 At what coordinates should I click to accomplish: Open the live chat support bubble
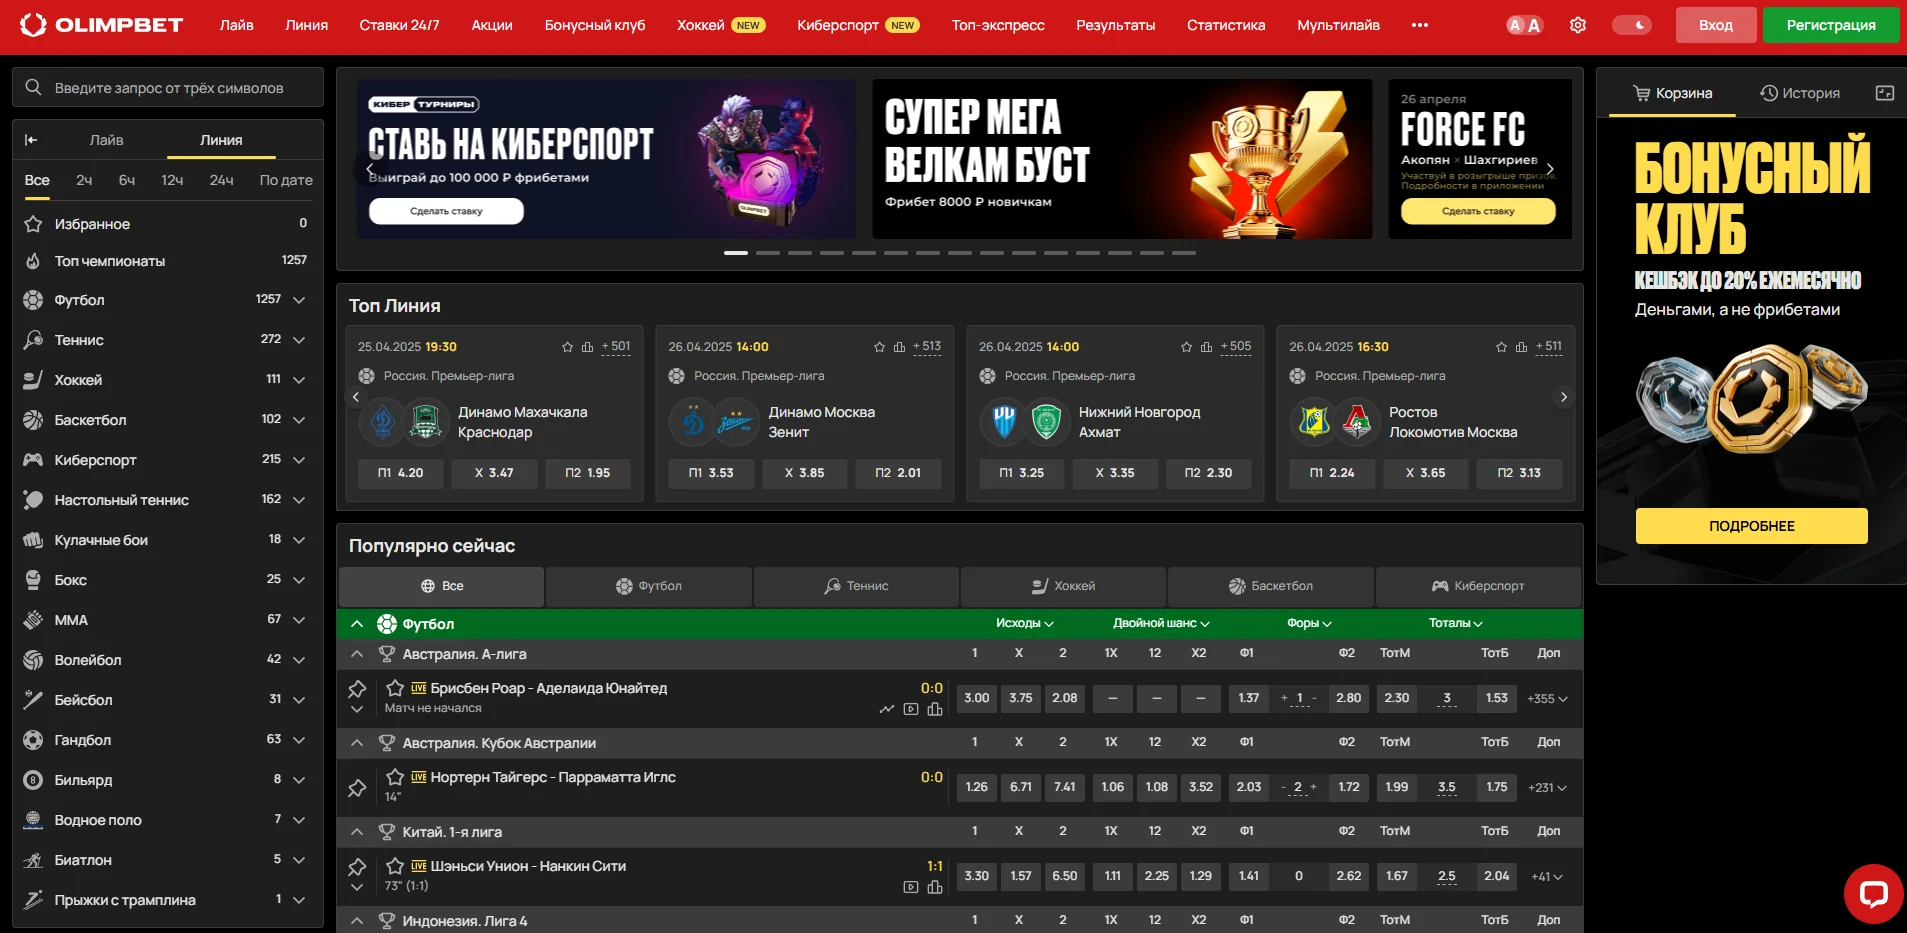[x=1873, y=893]
